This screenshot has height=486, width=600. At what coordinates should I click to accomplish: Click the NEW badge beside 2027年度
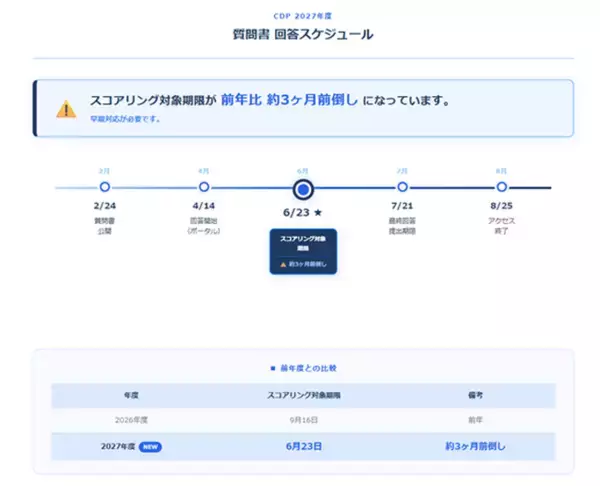point(150,447)
